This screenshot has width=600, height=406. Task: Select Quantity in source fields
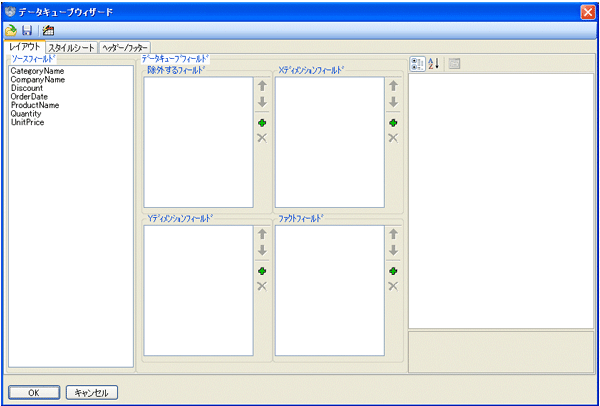tap(26, 114)
